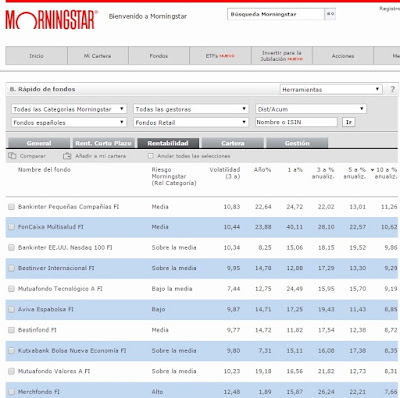Select the Bestinver Internacional FI checkbox
Image resolution: width=400 pixels, height=398 pixels.
tap(11, 268)
